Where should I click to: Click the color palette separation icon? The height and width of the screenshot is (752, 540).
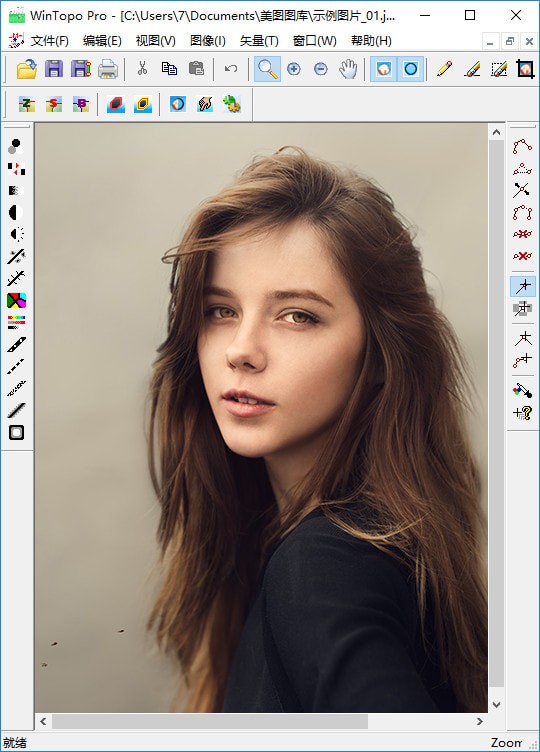(16, 301)
